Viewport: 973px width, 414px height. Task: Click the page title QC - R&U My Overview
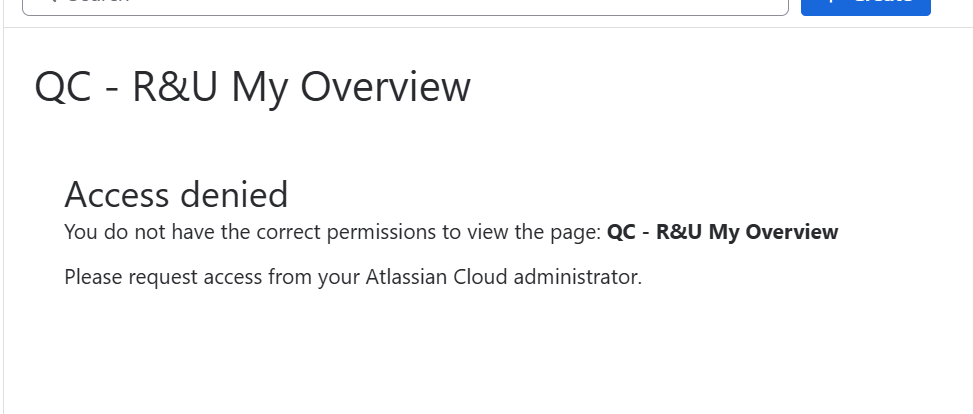click(252, 88)
